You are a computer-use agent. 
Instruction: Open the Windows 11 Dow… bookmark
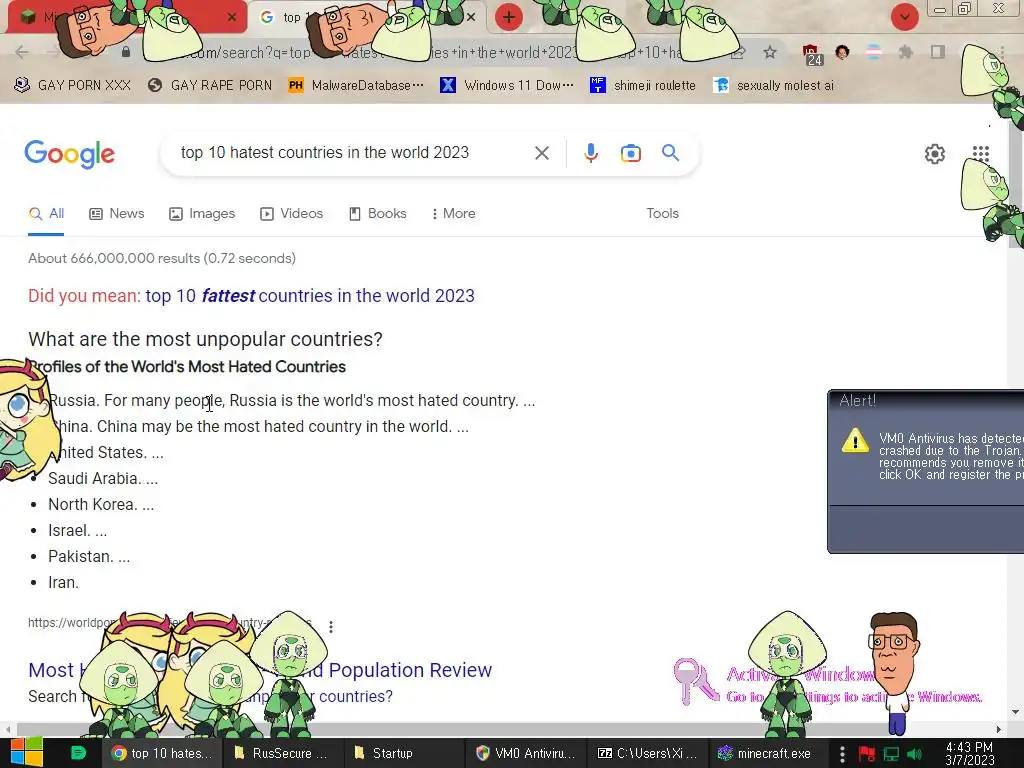click(x=507, y=86)
